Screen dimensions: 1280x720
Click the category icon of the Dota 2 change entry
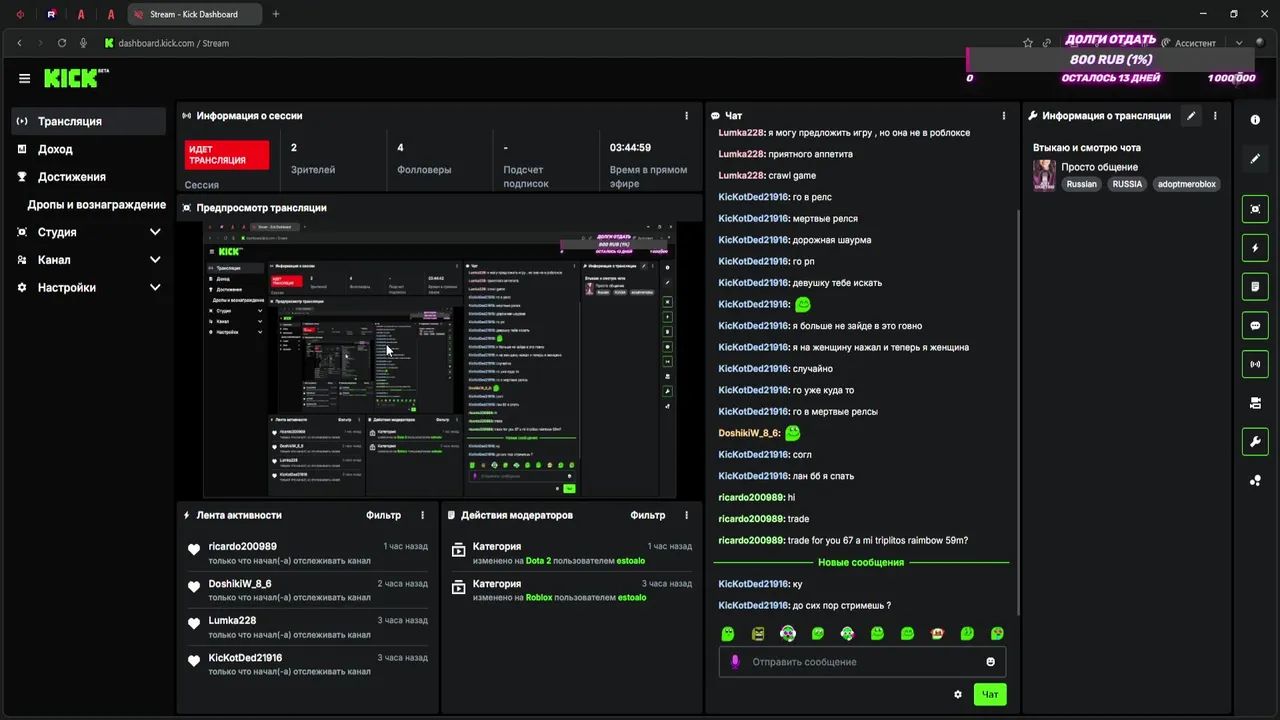[x=459, y=549]
